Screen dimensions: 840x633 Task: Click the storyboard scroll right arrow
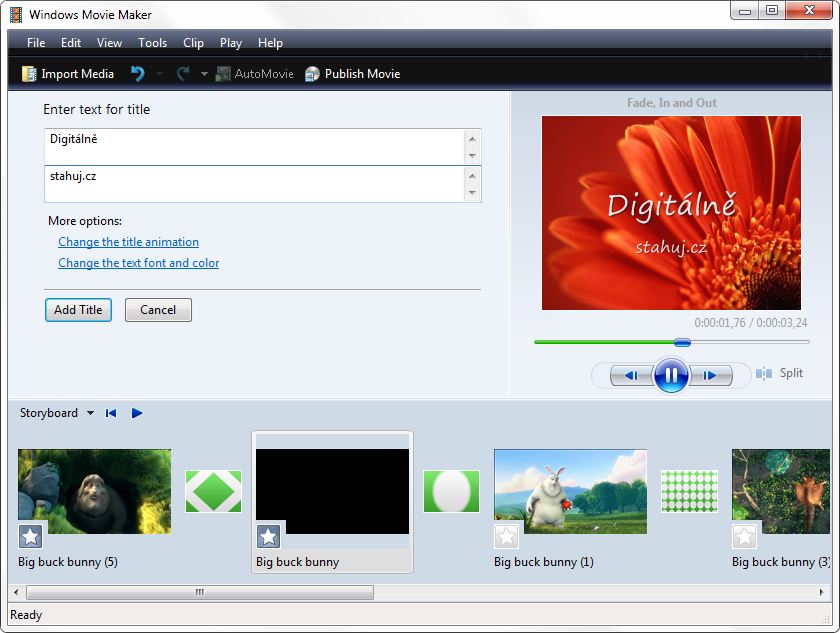[821, 592]
